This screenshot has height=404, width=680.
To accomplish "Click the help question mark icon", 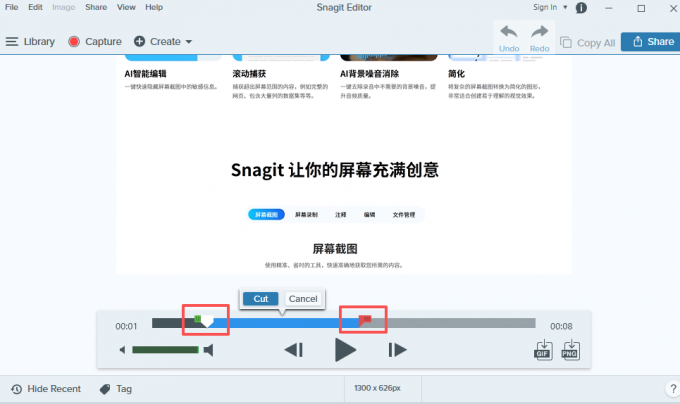I will click(673, 388).
